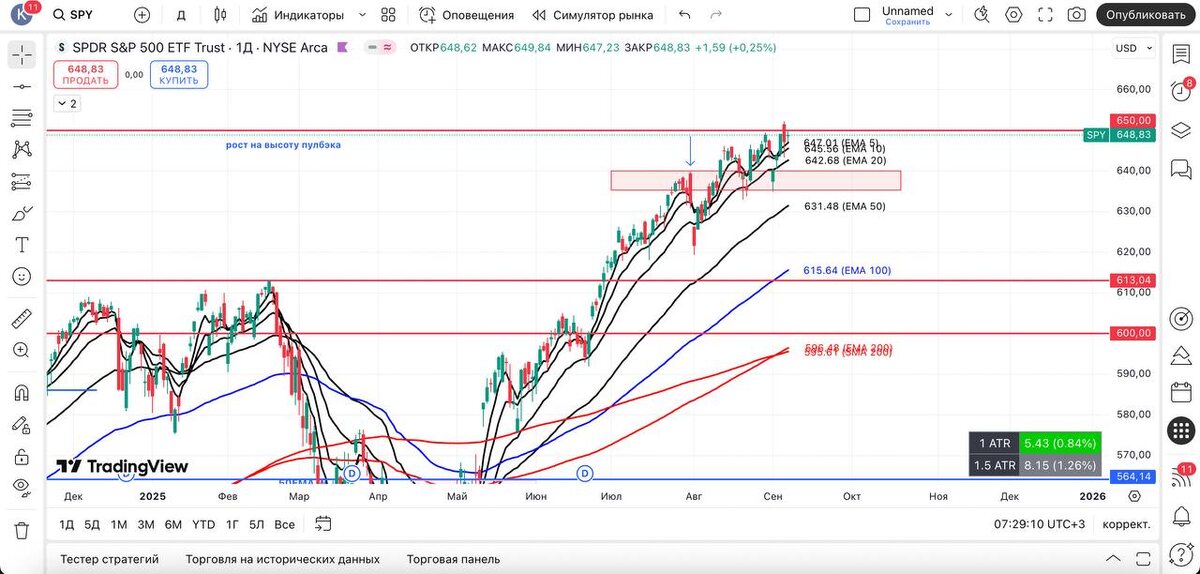
Task: Click the Опубликовать button
Action: tap(1146, 15)
